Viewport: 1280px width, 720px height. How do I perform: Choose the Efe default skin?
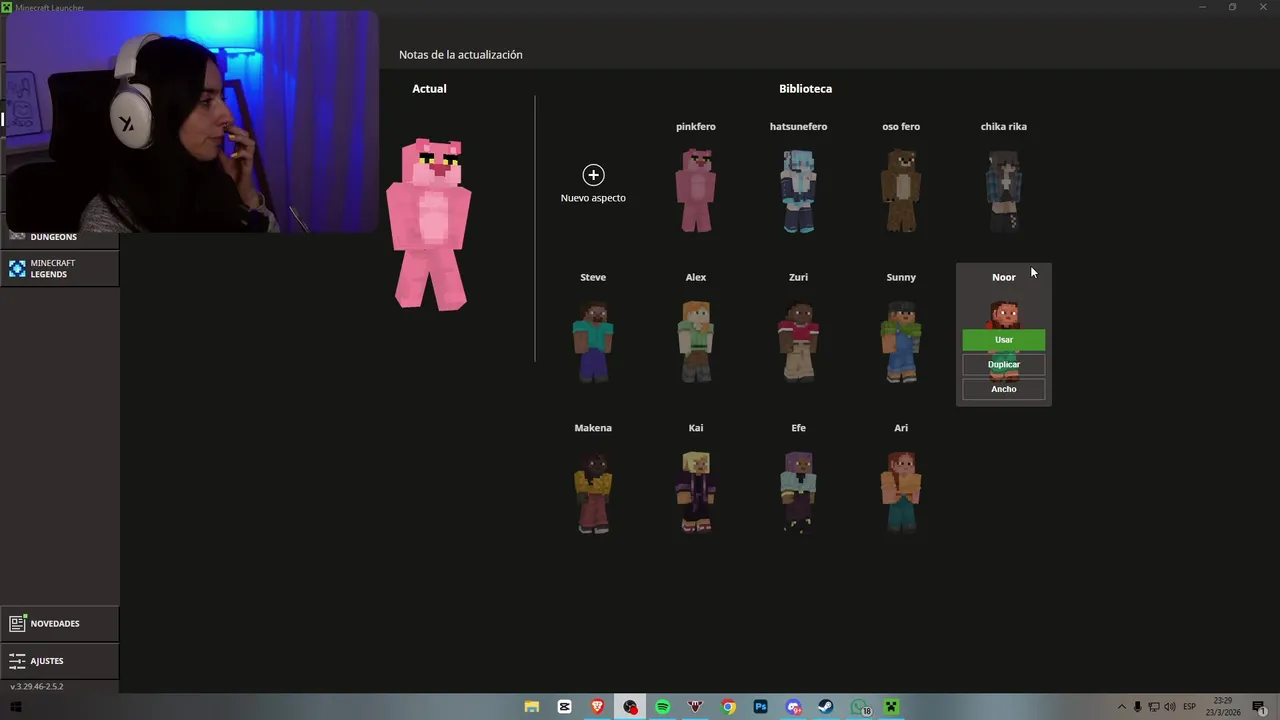(x=798, y=492)
